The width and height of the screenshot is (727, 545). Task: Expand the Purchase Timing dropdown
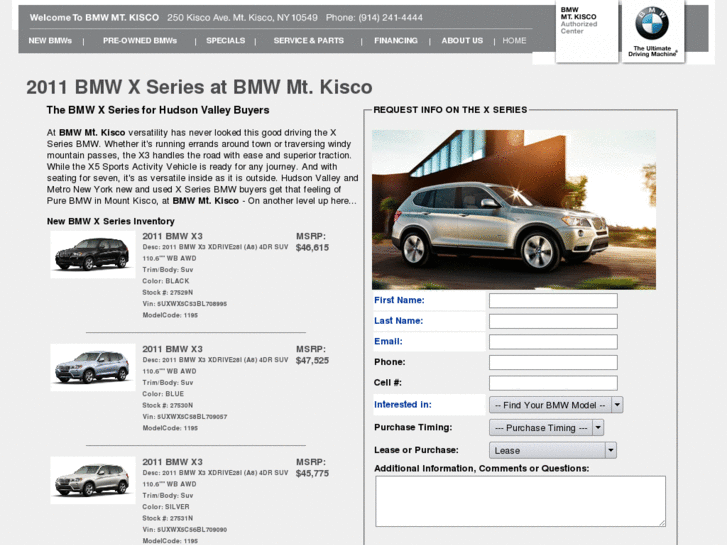pyautogui.click(x=546, y=428)
